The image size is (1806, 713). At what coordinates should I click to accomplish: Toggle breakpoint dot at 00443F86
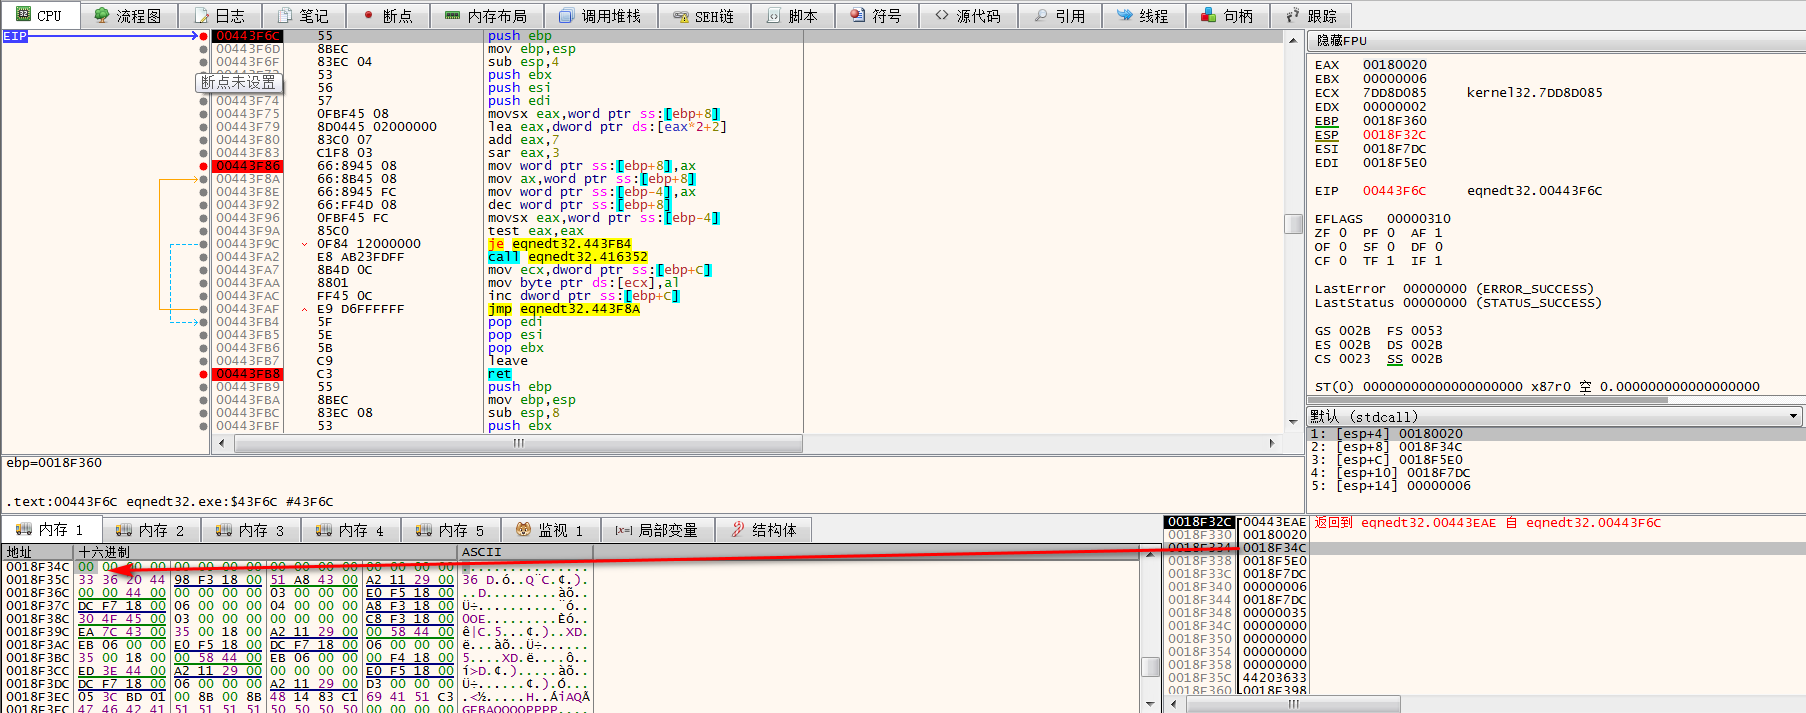(204, 166)
